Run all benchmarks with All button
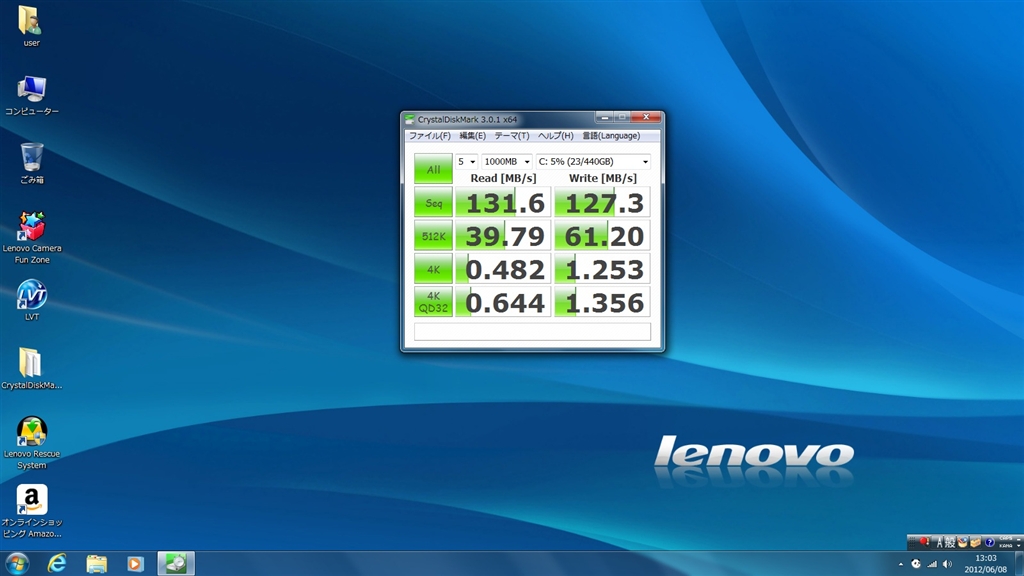 (433, 168)
